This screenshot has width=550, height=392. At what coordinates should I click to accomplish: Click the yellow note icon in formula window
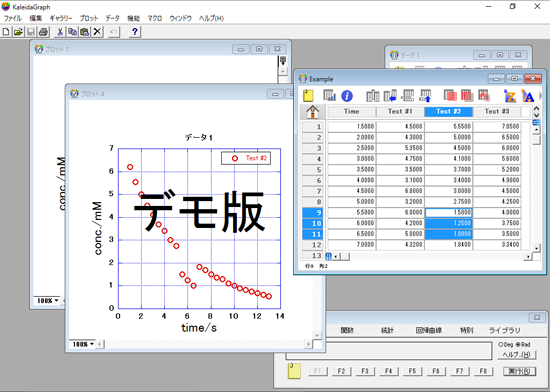pyautogui.click(x=294, y=371)
